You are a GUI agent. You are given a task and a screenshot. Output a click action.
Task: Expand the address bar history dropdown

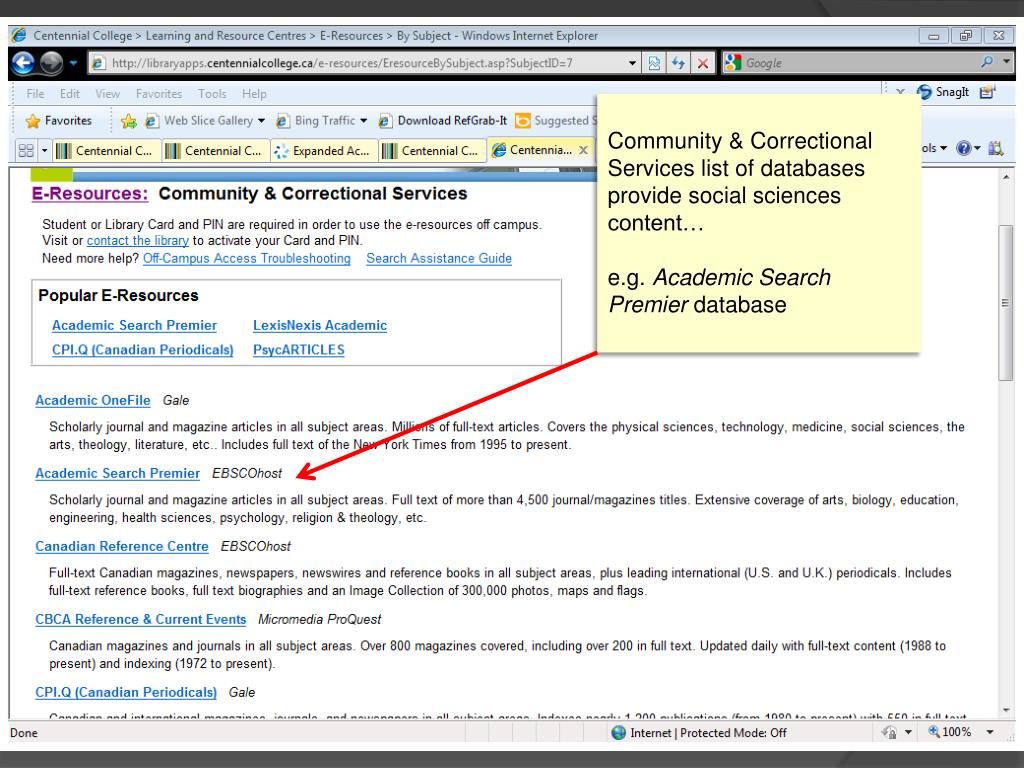632,63
